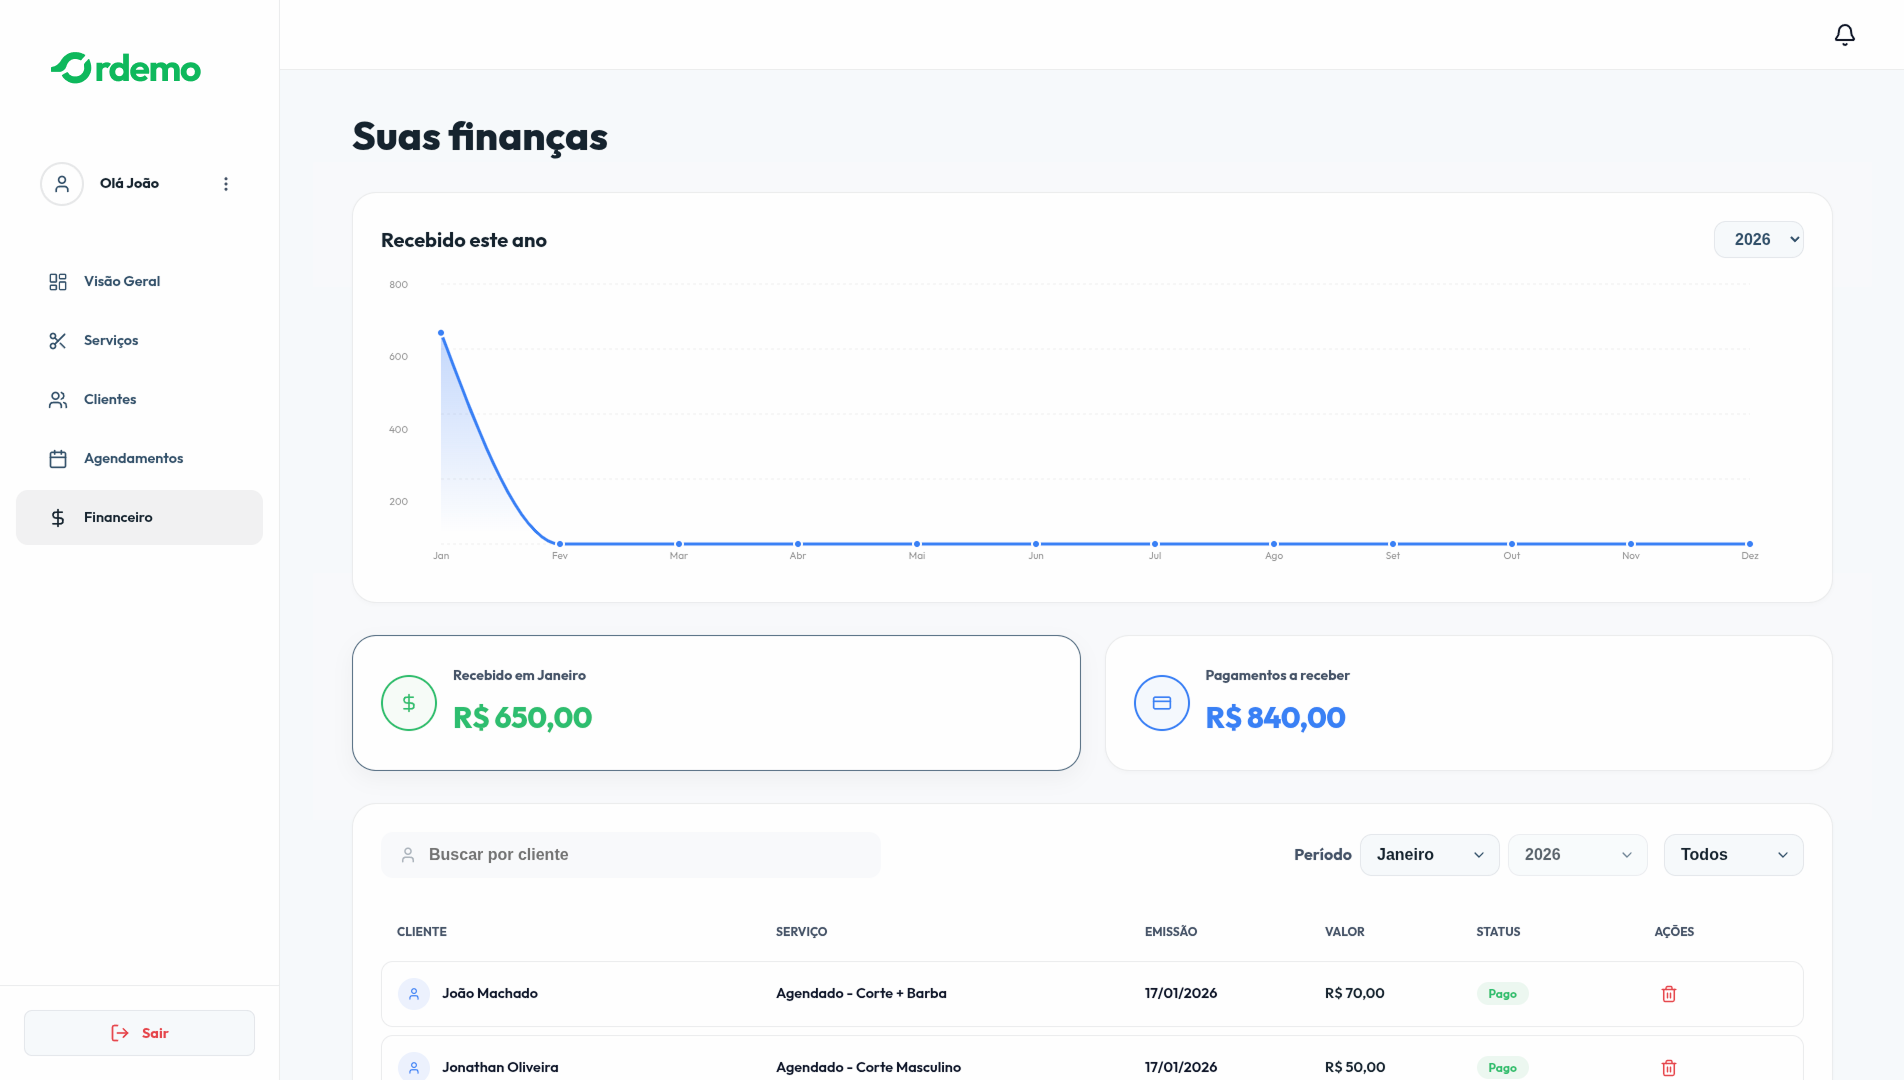Delete João Machado's payment with trash icon
1904x1080 pixels.
(1668, 994)
